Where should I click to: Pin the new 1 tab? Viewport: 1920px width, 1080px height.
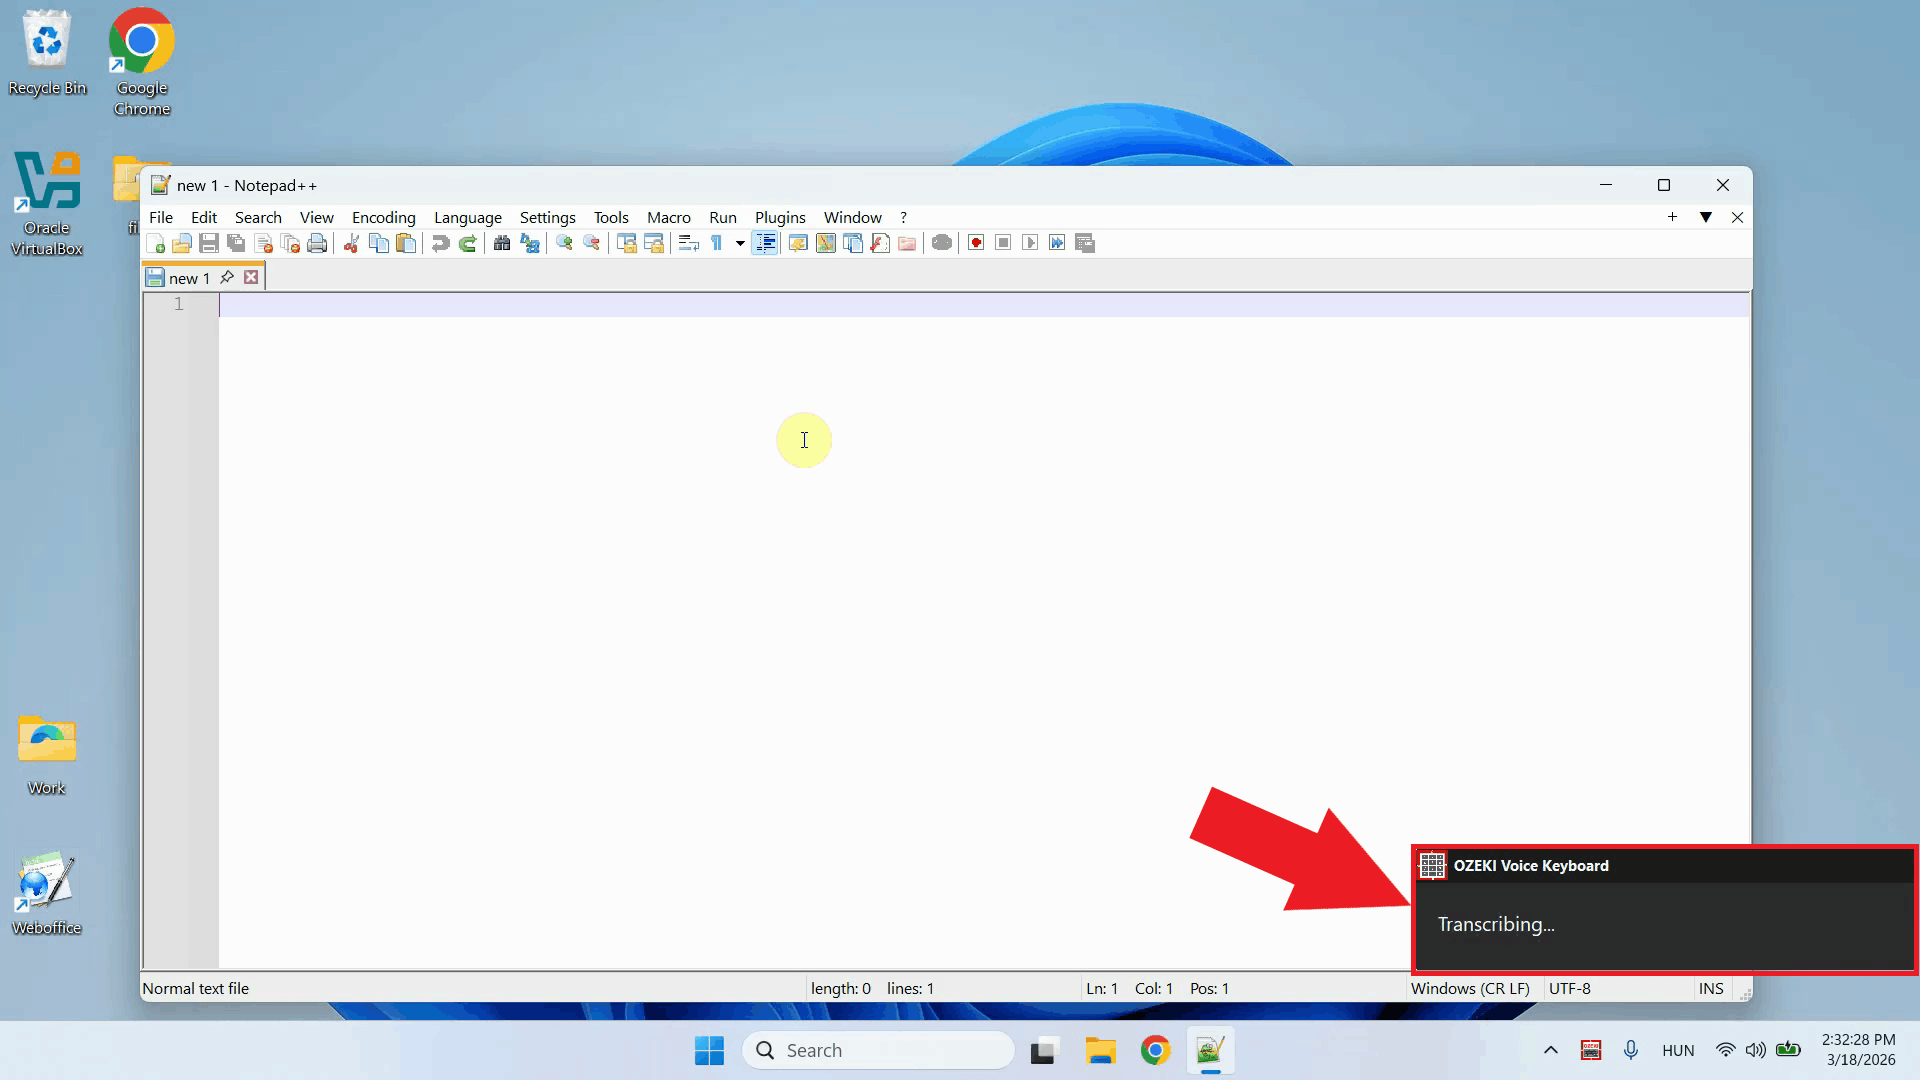point(226,278)
